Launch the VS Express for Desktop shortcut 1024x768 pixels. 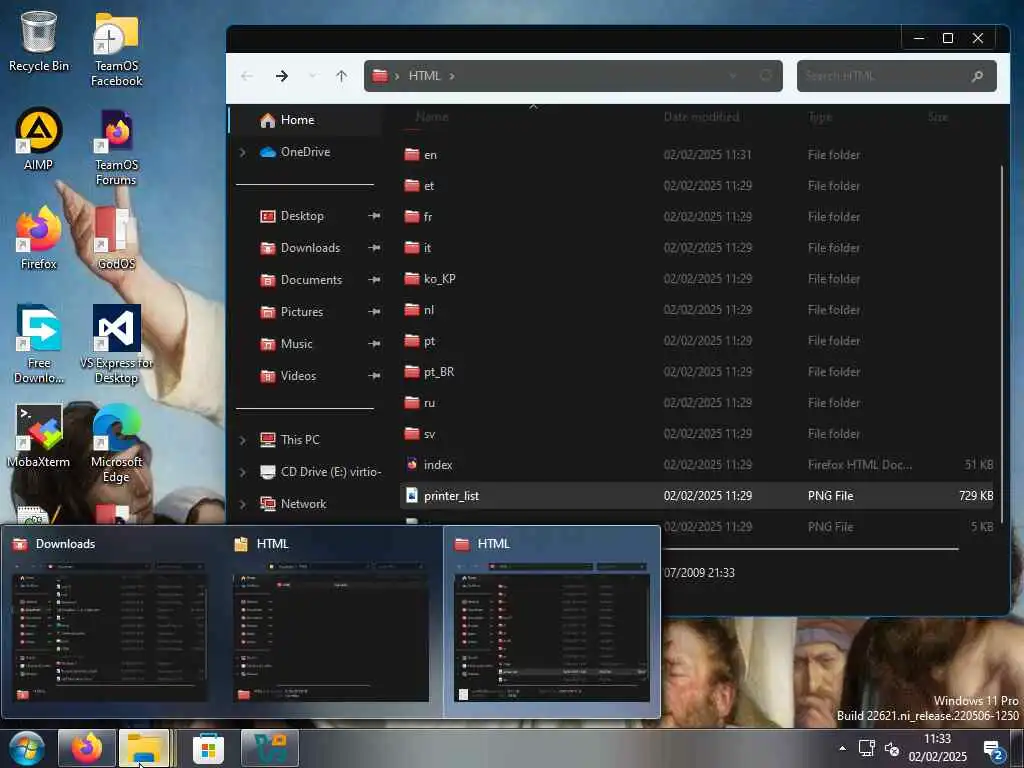point(116,344)
